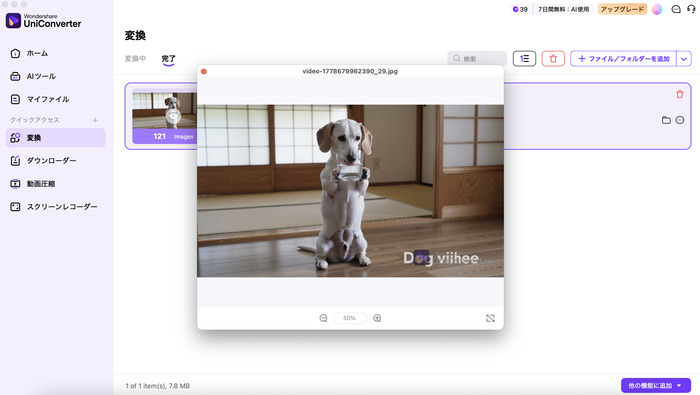
Task: Click the UniConverter logo
Action: point(43,21)
